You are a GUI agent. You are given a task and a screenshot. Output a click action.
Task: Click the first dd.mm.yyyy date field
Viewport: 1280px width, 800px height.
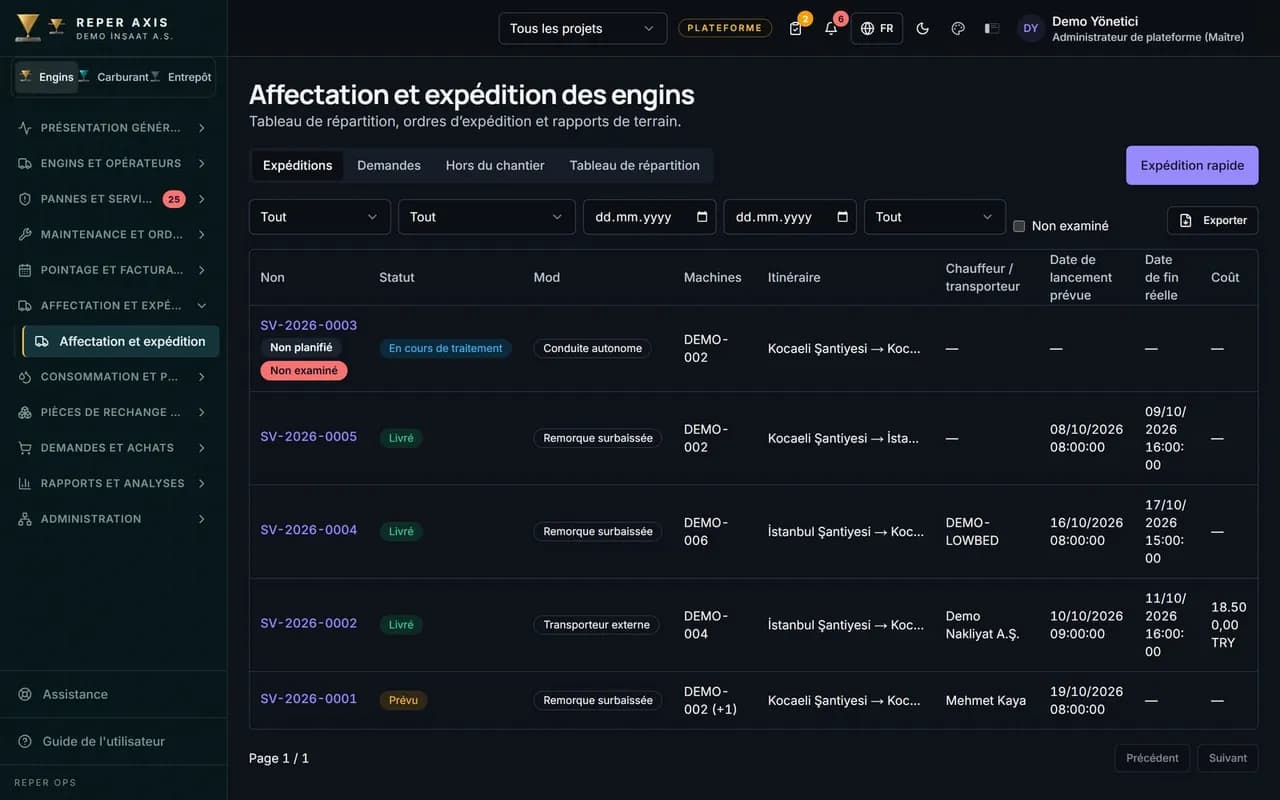(x=650, y=217)
